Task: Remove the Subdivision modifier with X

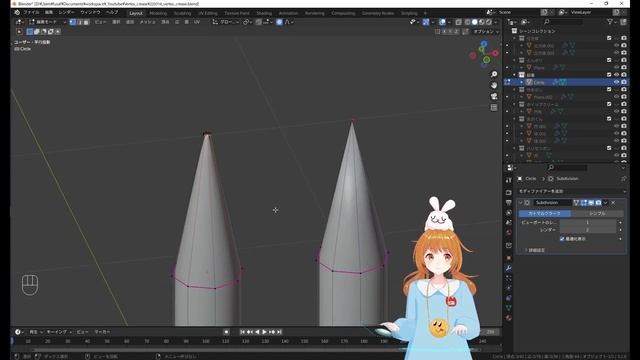Action: pyautogui.click(x=613, y=203)
